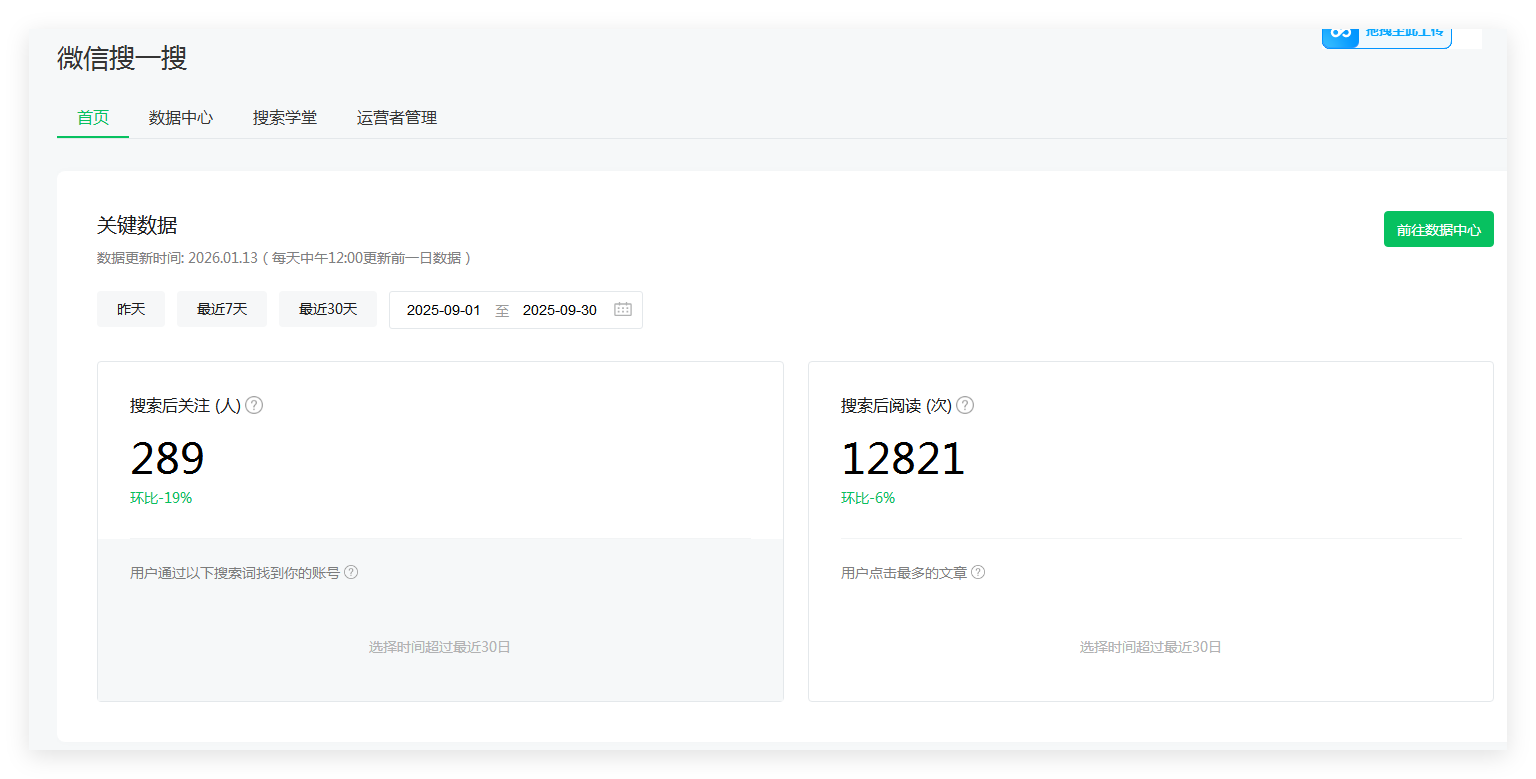The height and width of the screenshot is (779, 1536).
Task: Switch to the 数据中心 tab
Action: 181,118
